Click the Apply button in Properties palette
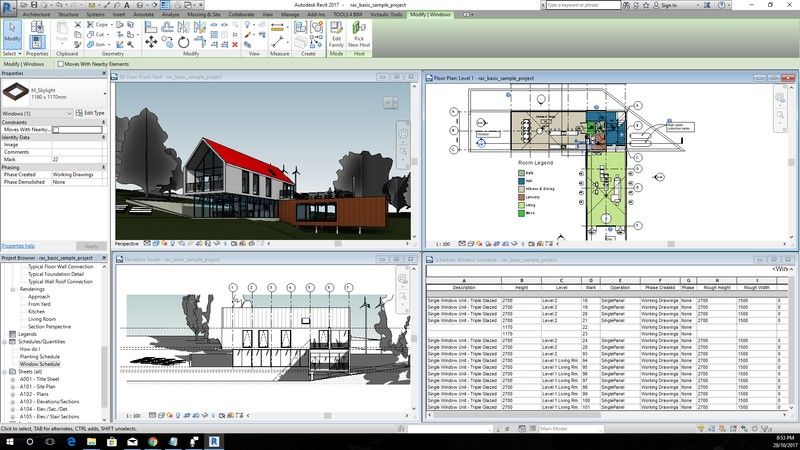The width and height of the screenshot is (800, 450). [x=91, y=246]
